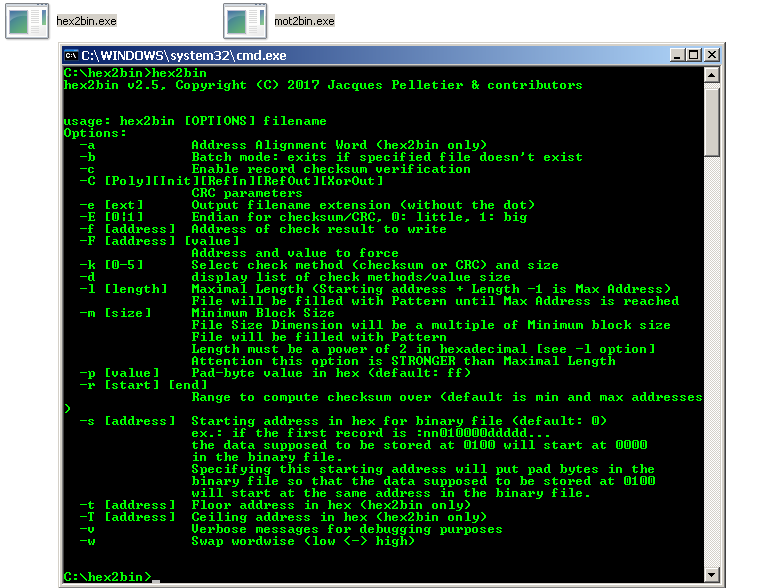Click 'Range to compute checksum over' line
Screen dimensions: 777x588
(446, 397)
